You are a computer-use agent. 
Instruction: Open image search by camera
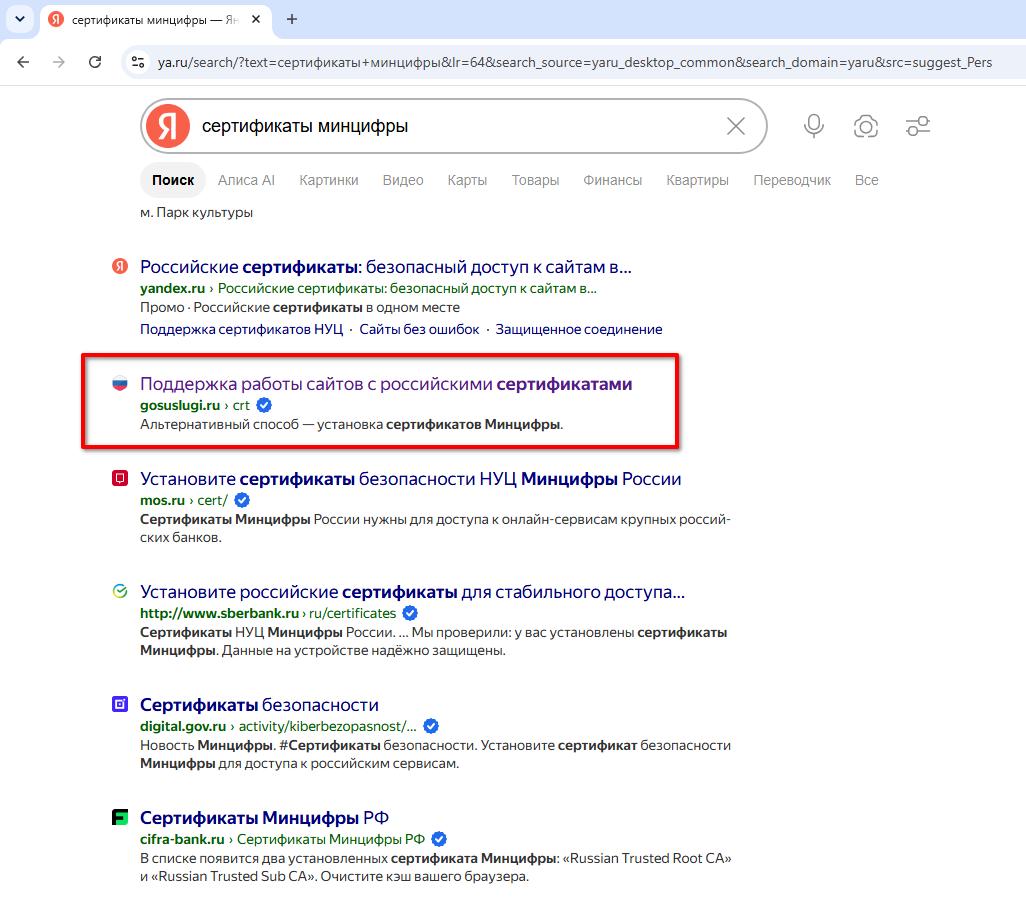tap(866, 126)
